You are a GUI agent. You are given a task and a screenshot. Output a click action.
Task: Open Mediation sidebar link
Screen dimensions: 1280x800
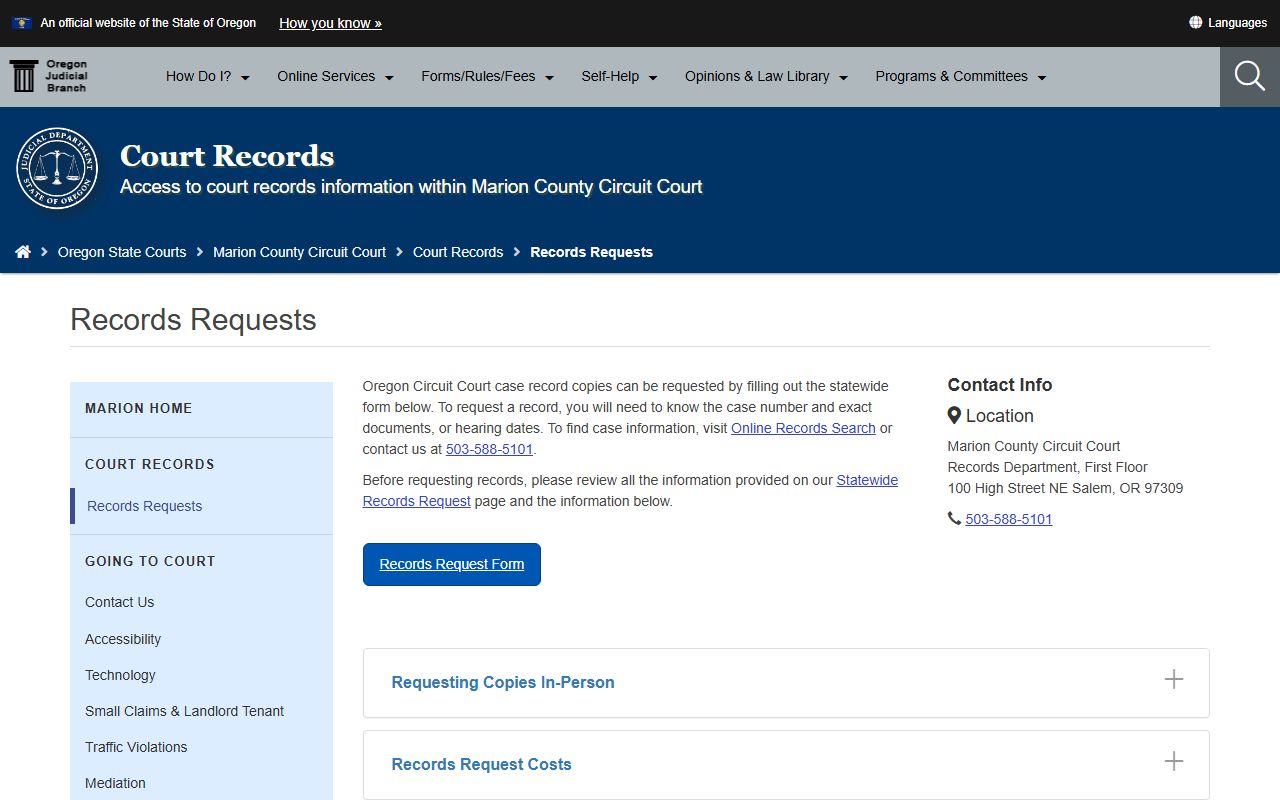pyautogui.click(x=115, y=783)
